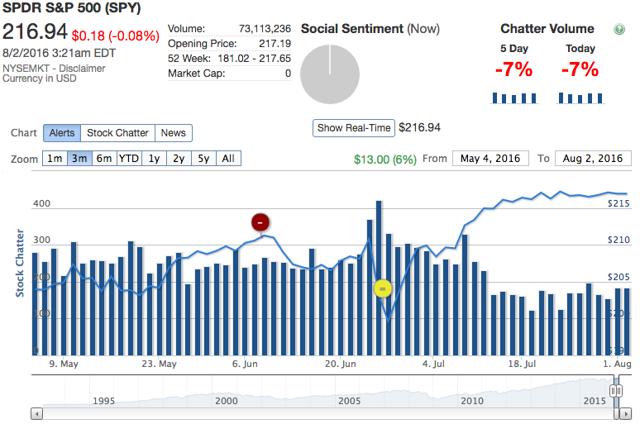Click the To date field Aug 2, 2016
This screenshot has width=640, height=424.
[x=593, y=158]
